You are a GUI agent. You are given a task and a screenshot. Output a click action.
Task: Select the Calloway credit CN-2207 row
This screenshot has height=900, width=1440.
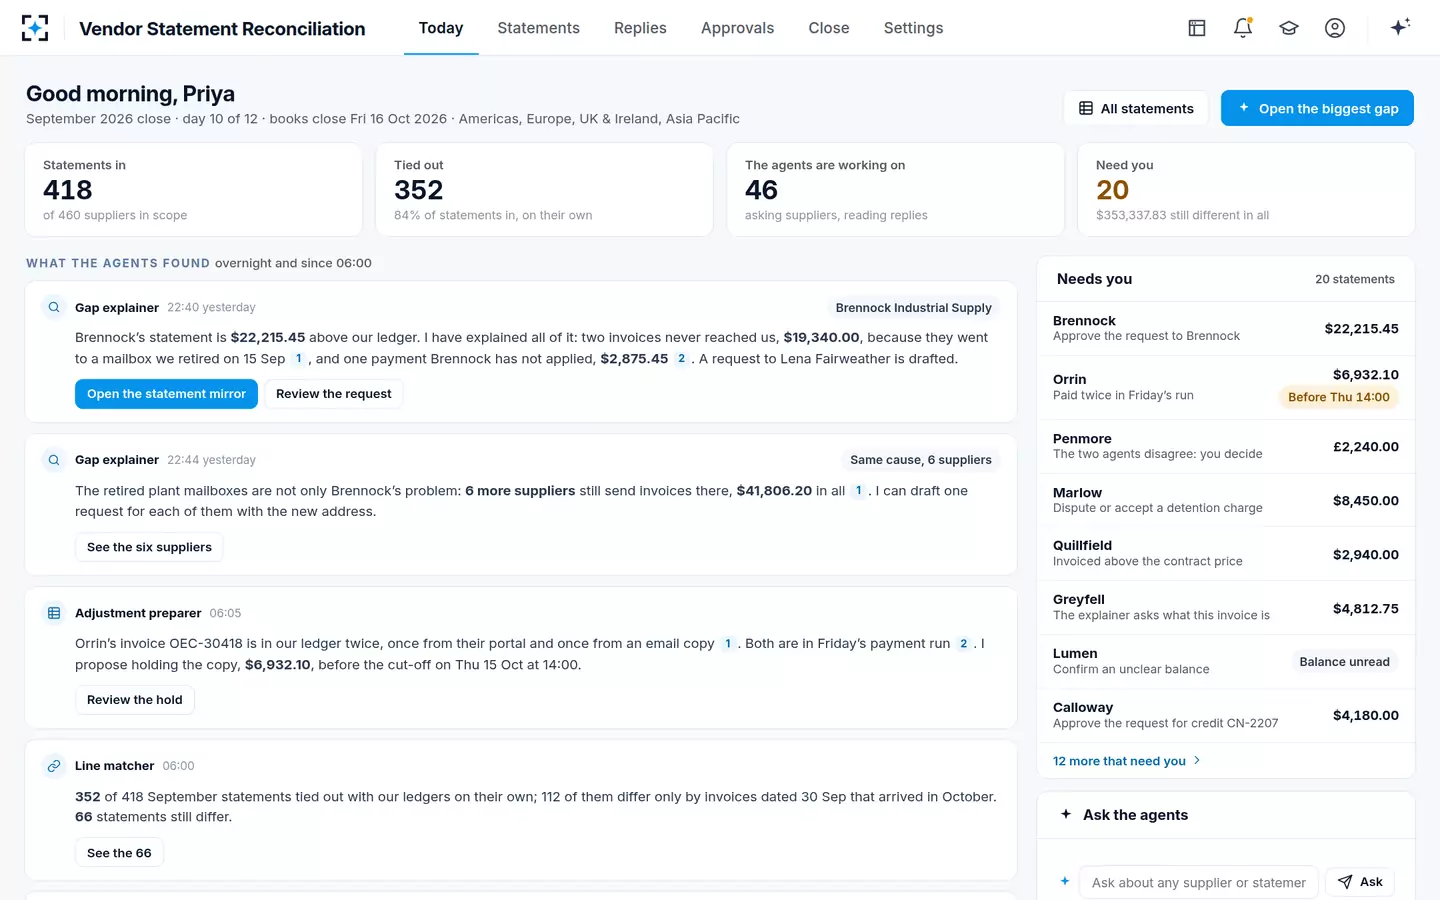pos(1226,716)
